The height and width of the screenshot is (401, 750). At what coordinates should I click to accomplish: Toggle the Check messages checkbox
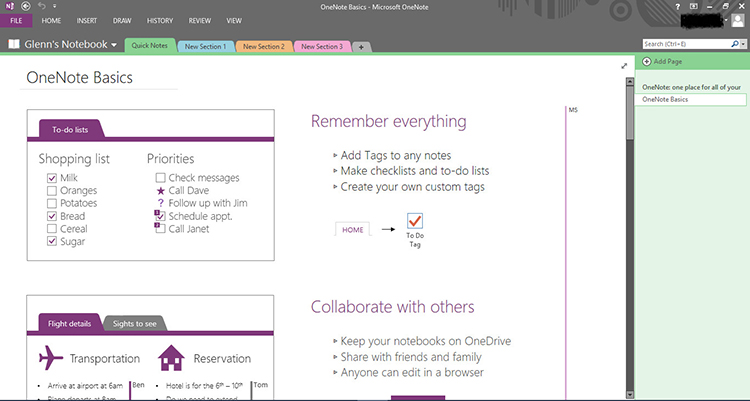tap(159, 178)
